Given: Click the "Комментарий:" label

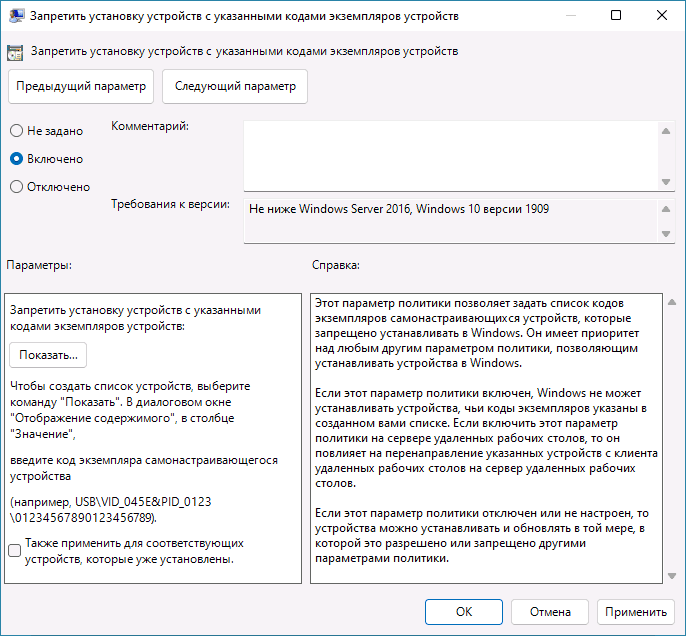Looking at the screenshot, I should (x=150, y=126).
